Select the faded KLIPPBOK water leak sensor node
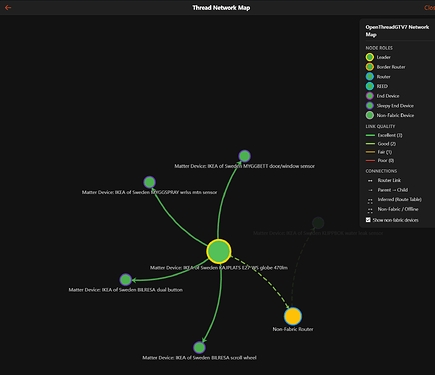This screenshot has width=435, height=375. tap(318, 223)
